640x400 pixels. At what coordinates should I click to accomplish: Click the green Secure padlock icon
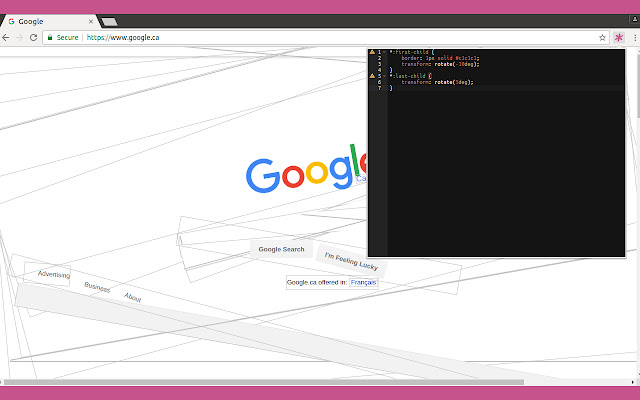[x=50, y=38]
